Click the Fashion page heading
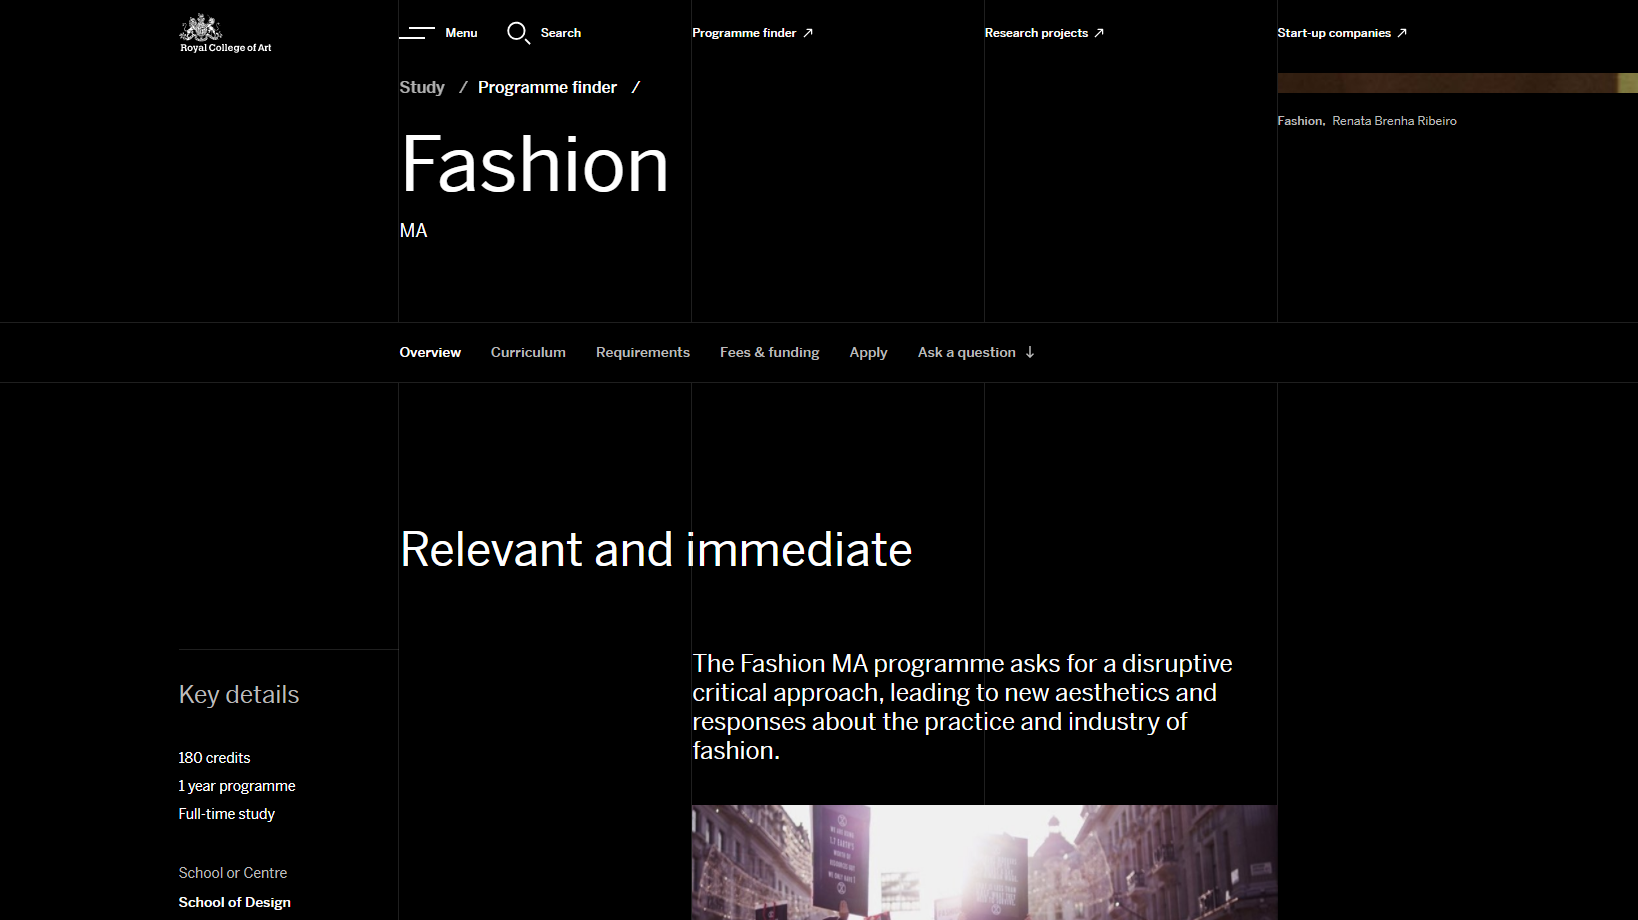Viewport: 1638px width, 920px height. tap(535, 164)
